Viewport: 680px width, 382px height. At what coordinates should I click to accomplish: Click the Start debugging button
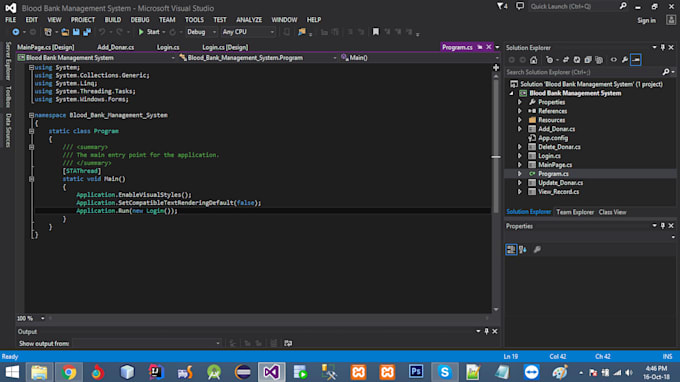click(x=149, y=32)
